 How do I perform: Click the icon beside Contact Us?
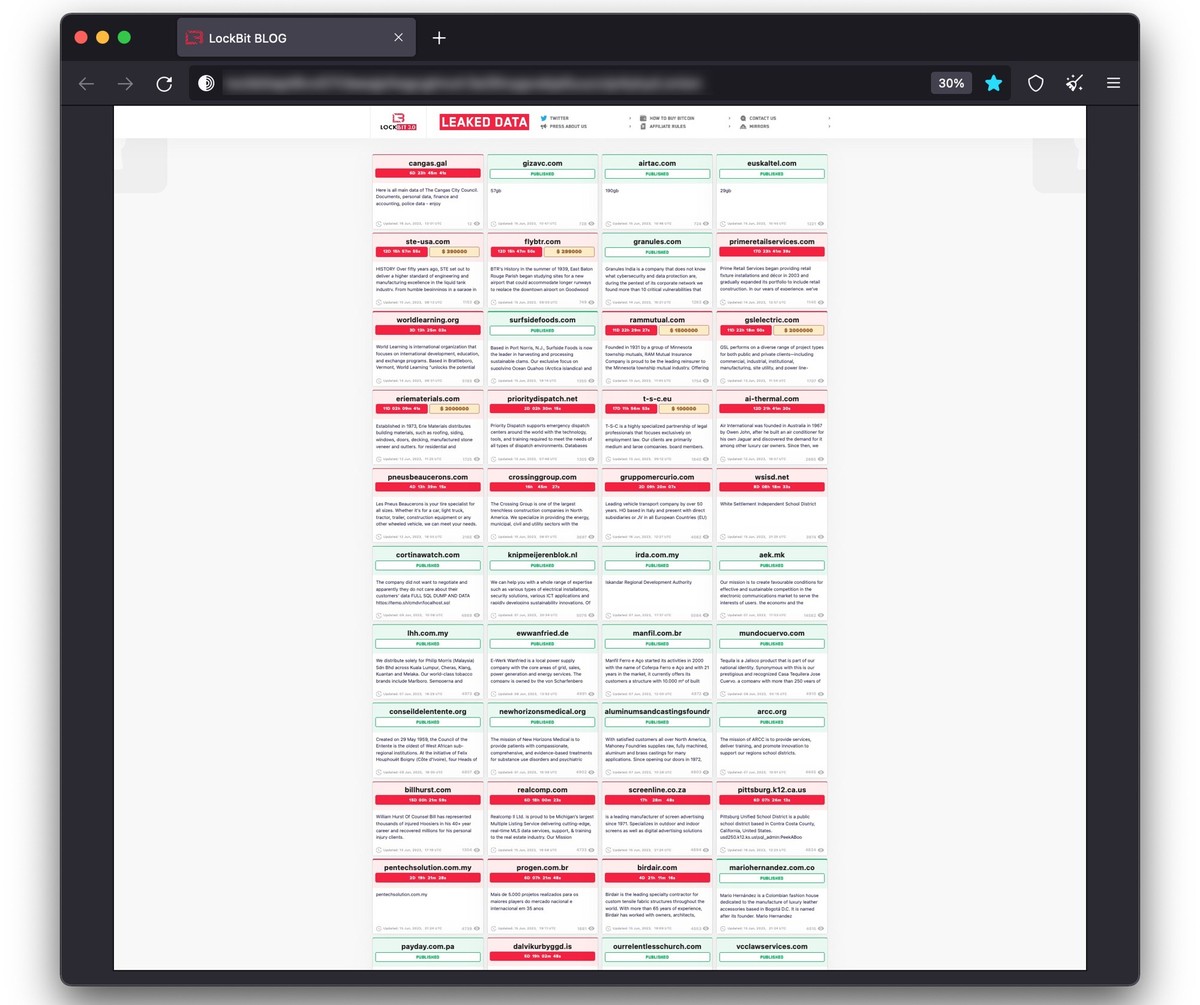(x=743, y=118)
